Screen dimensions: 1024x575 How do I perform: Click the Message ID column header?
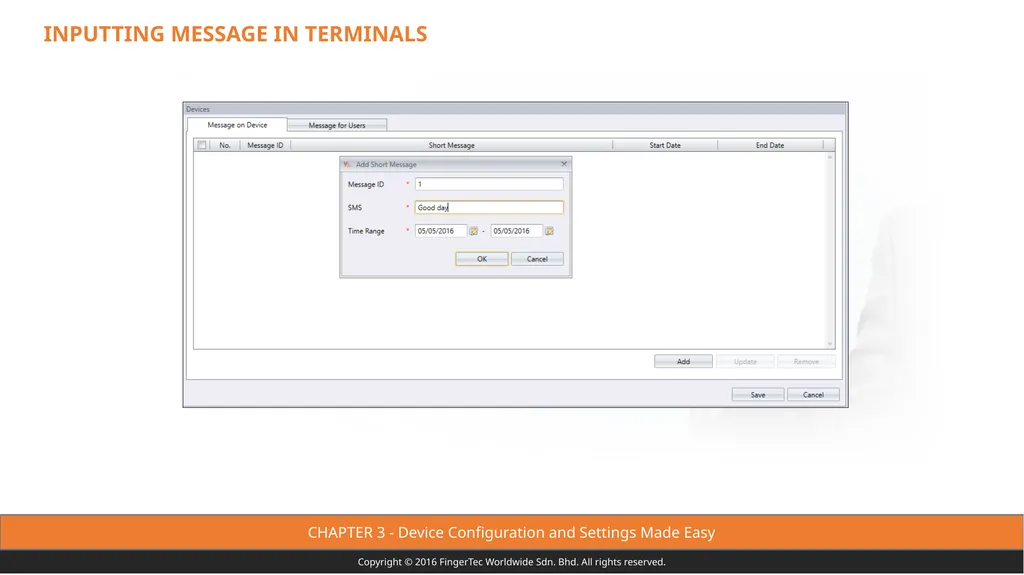click(265, 145)
